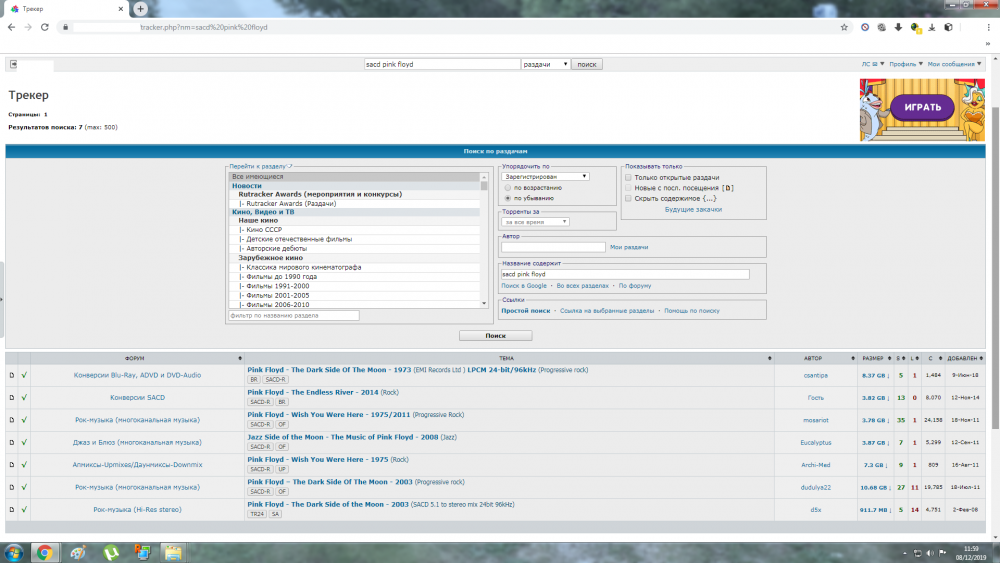Select 'Rutracker Awards (Раздачи)' section

pos(291,203)
